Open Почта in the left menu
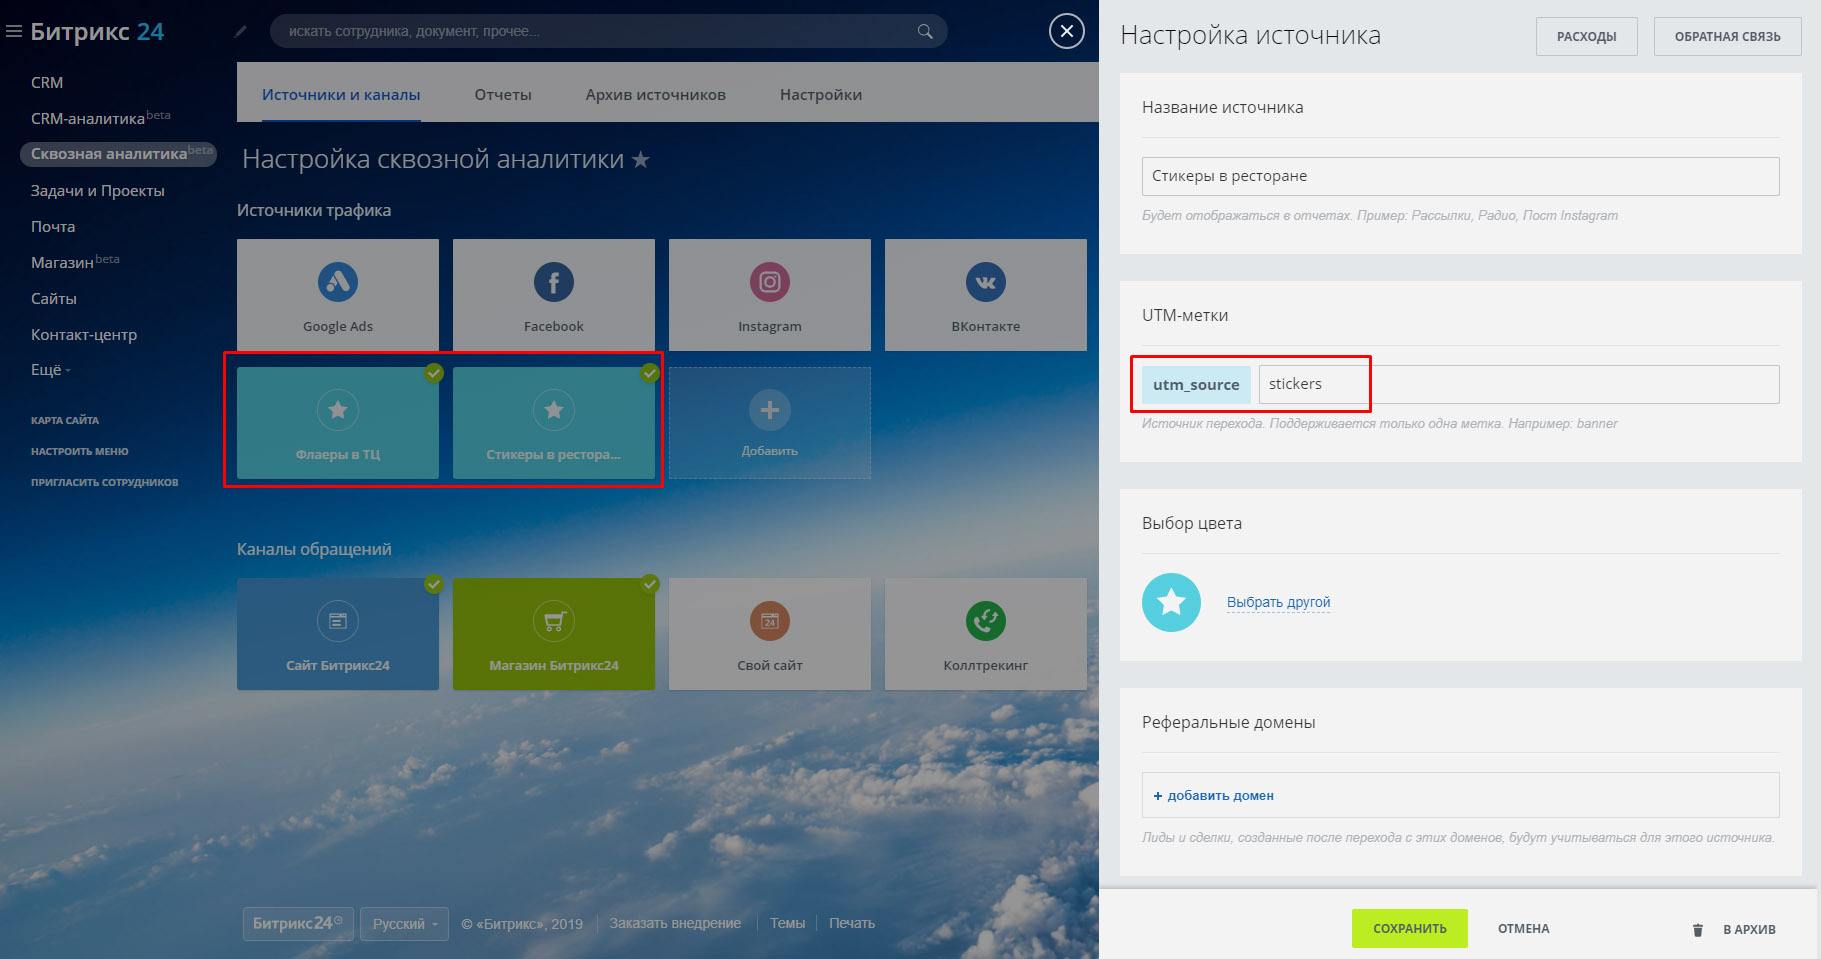1821x959 pixels. point(53,227)
